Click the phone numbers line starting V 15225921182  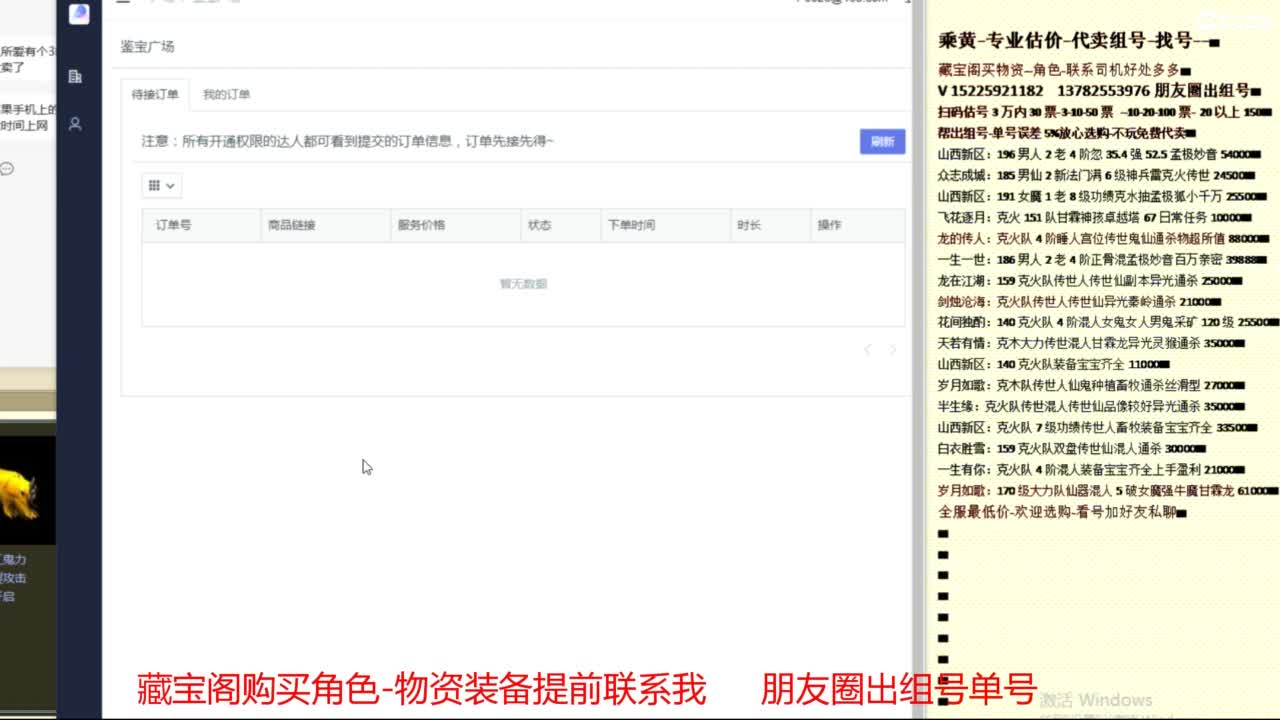pyautogui.click(x=1099, y=91)
